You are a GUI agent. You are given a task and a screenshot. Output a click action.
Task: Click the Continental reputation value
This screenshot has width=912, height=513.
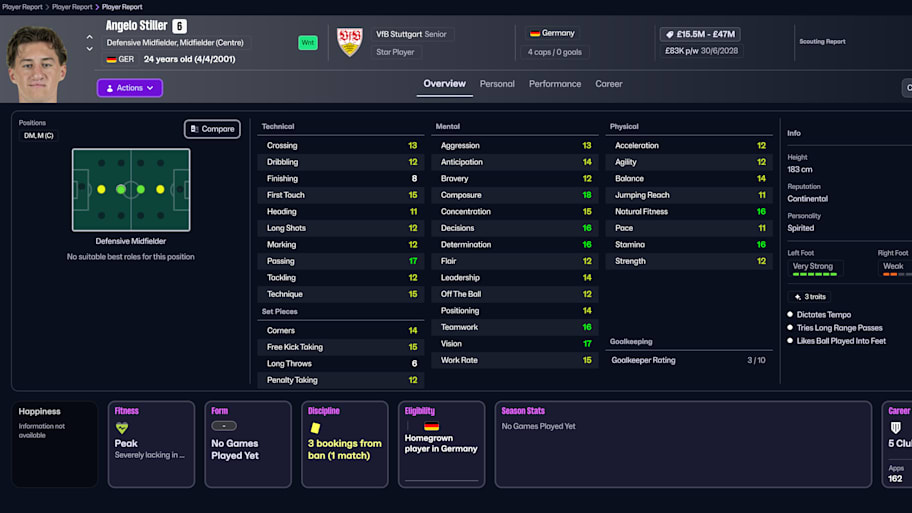[x=807, y=199]
